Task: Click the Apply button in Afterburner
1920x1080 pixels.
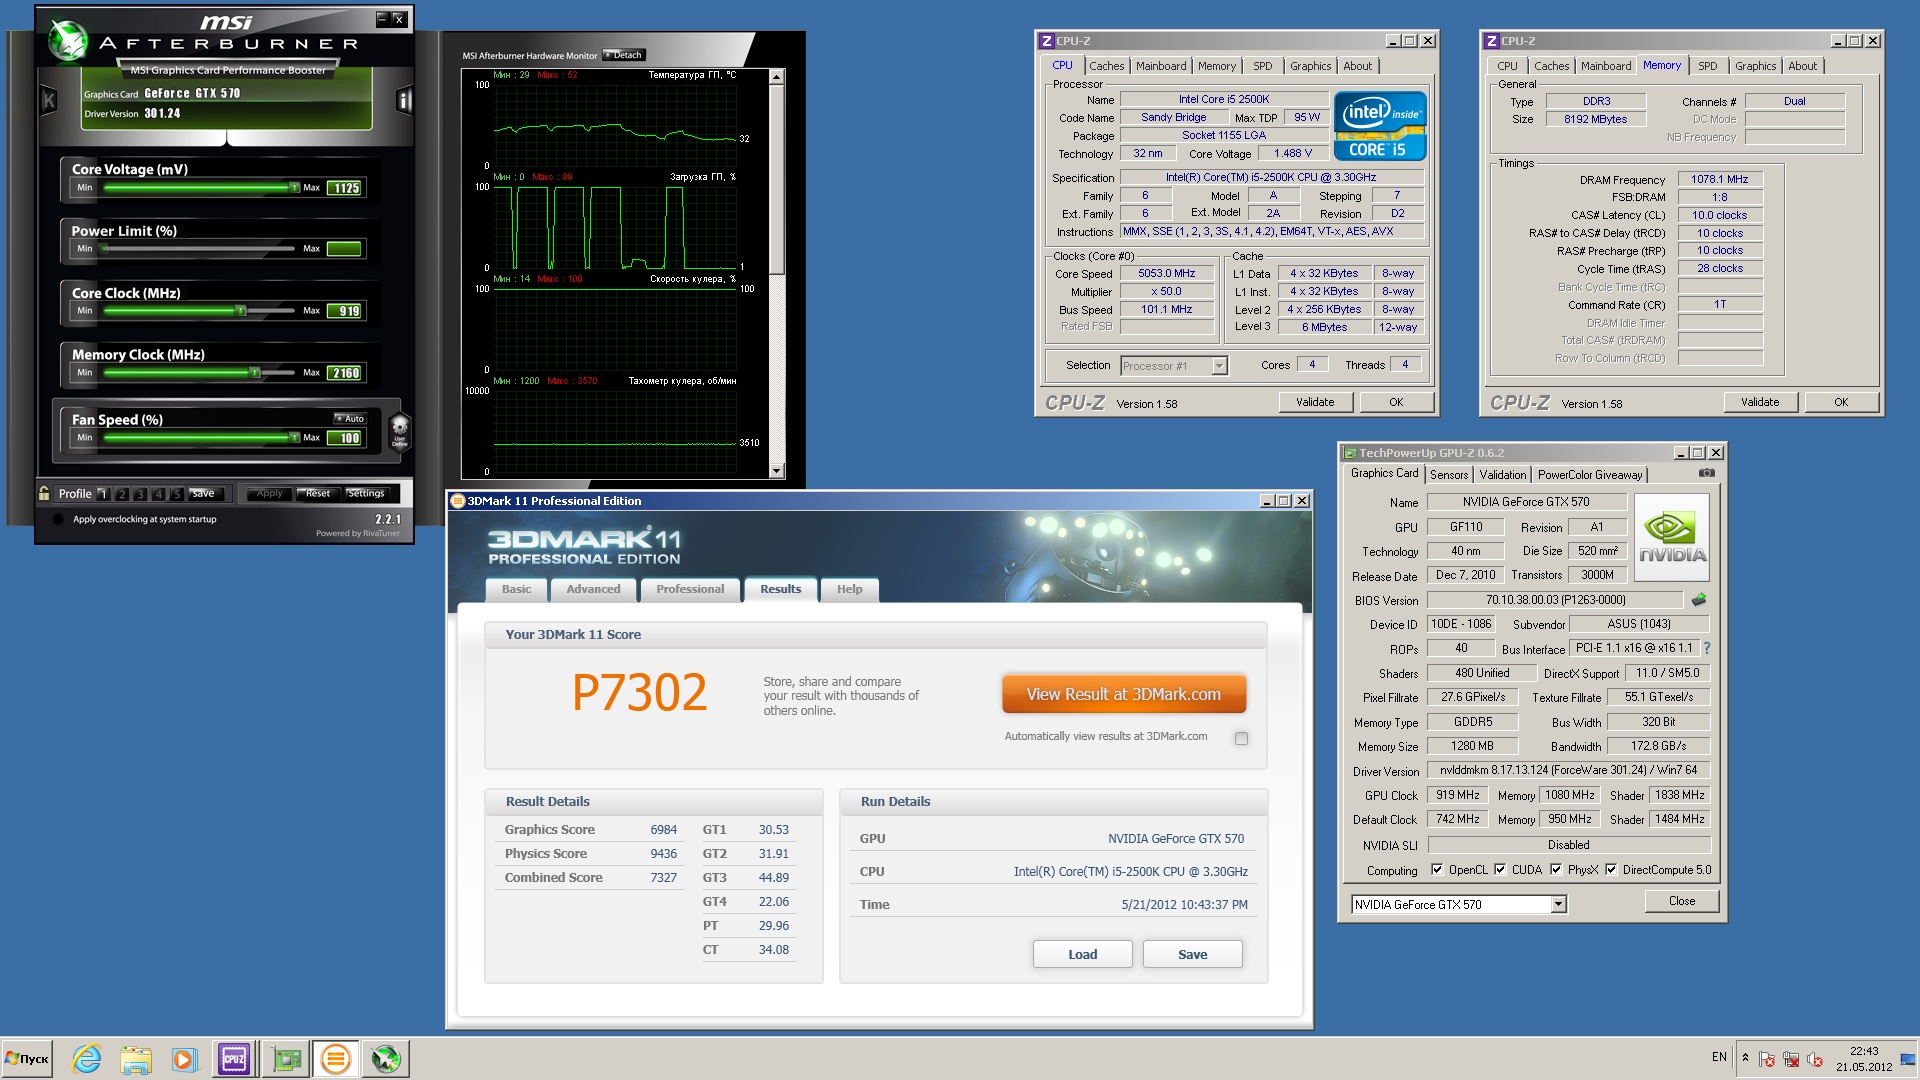Action: tap(269, 494)
